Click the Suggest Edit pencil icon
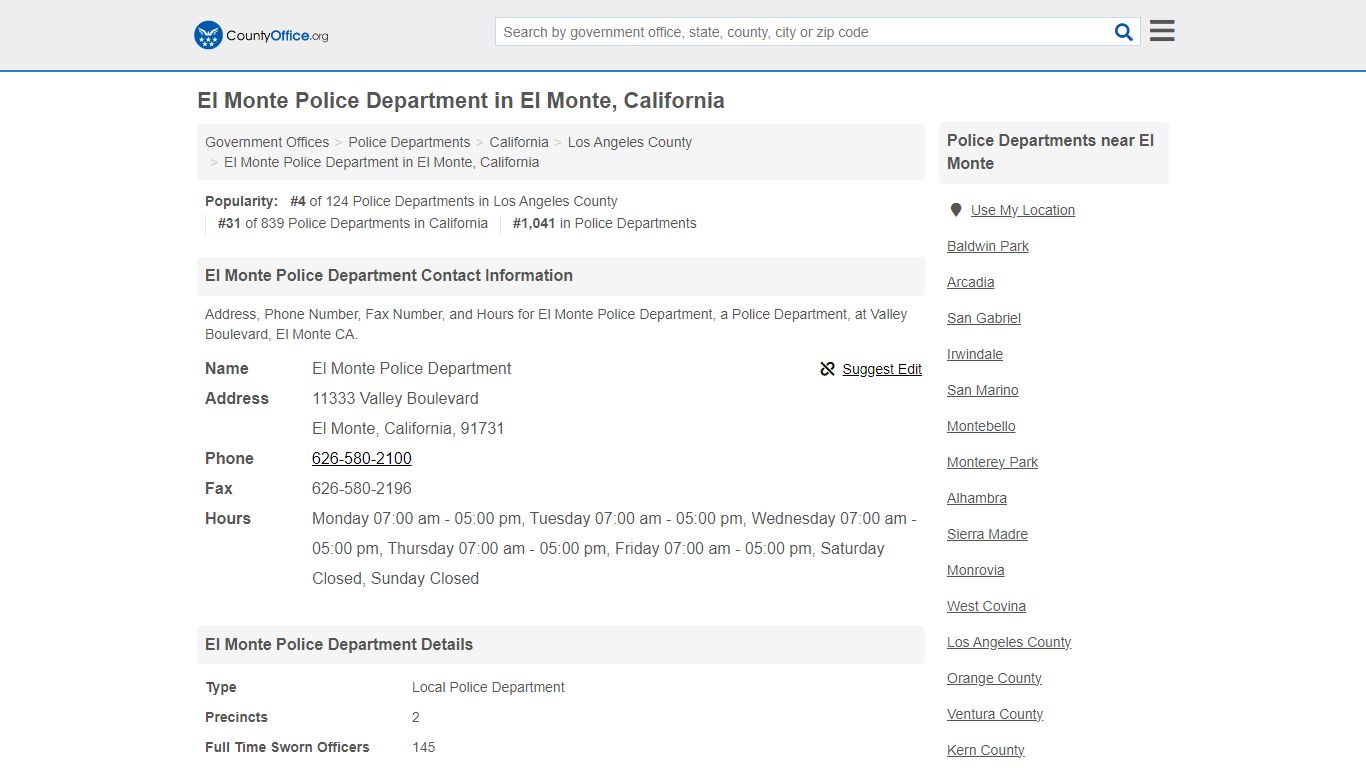This screenshot has width=1366, height=768. pyautogui.click(x=827, y=369)
